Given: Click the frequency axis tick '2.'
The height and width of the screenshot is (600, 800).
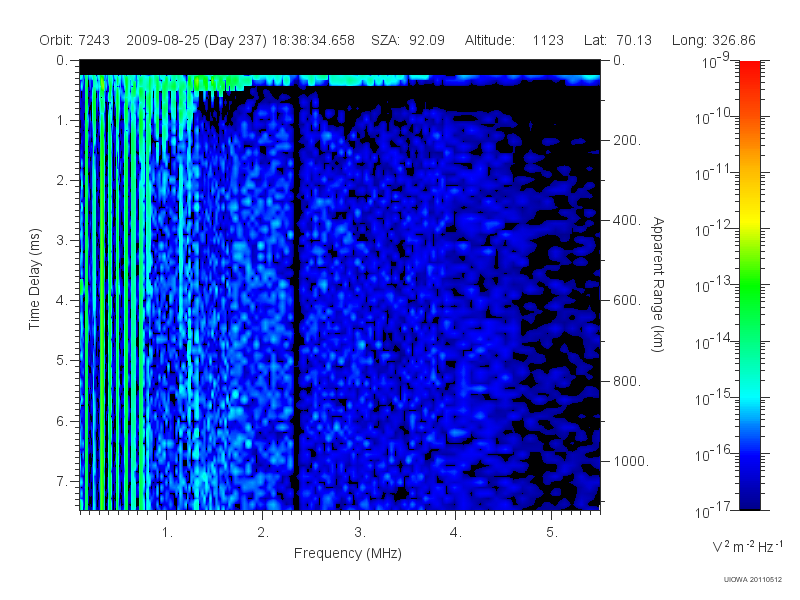Looking at the screenshot, I should pos(263,533).
